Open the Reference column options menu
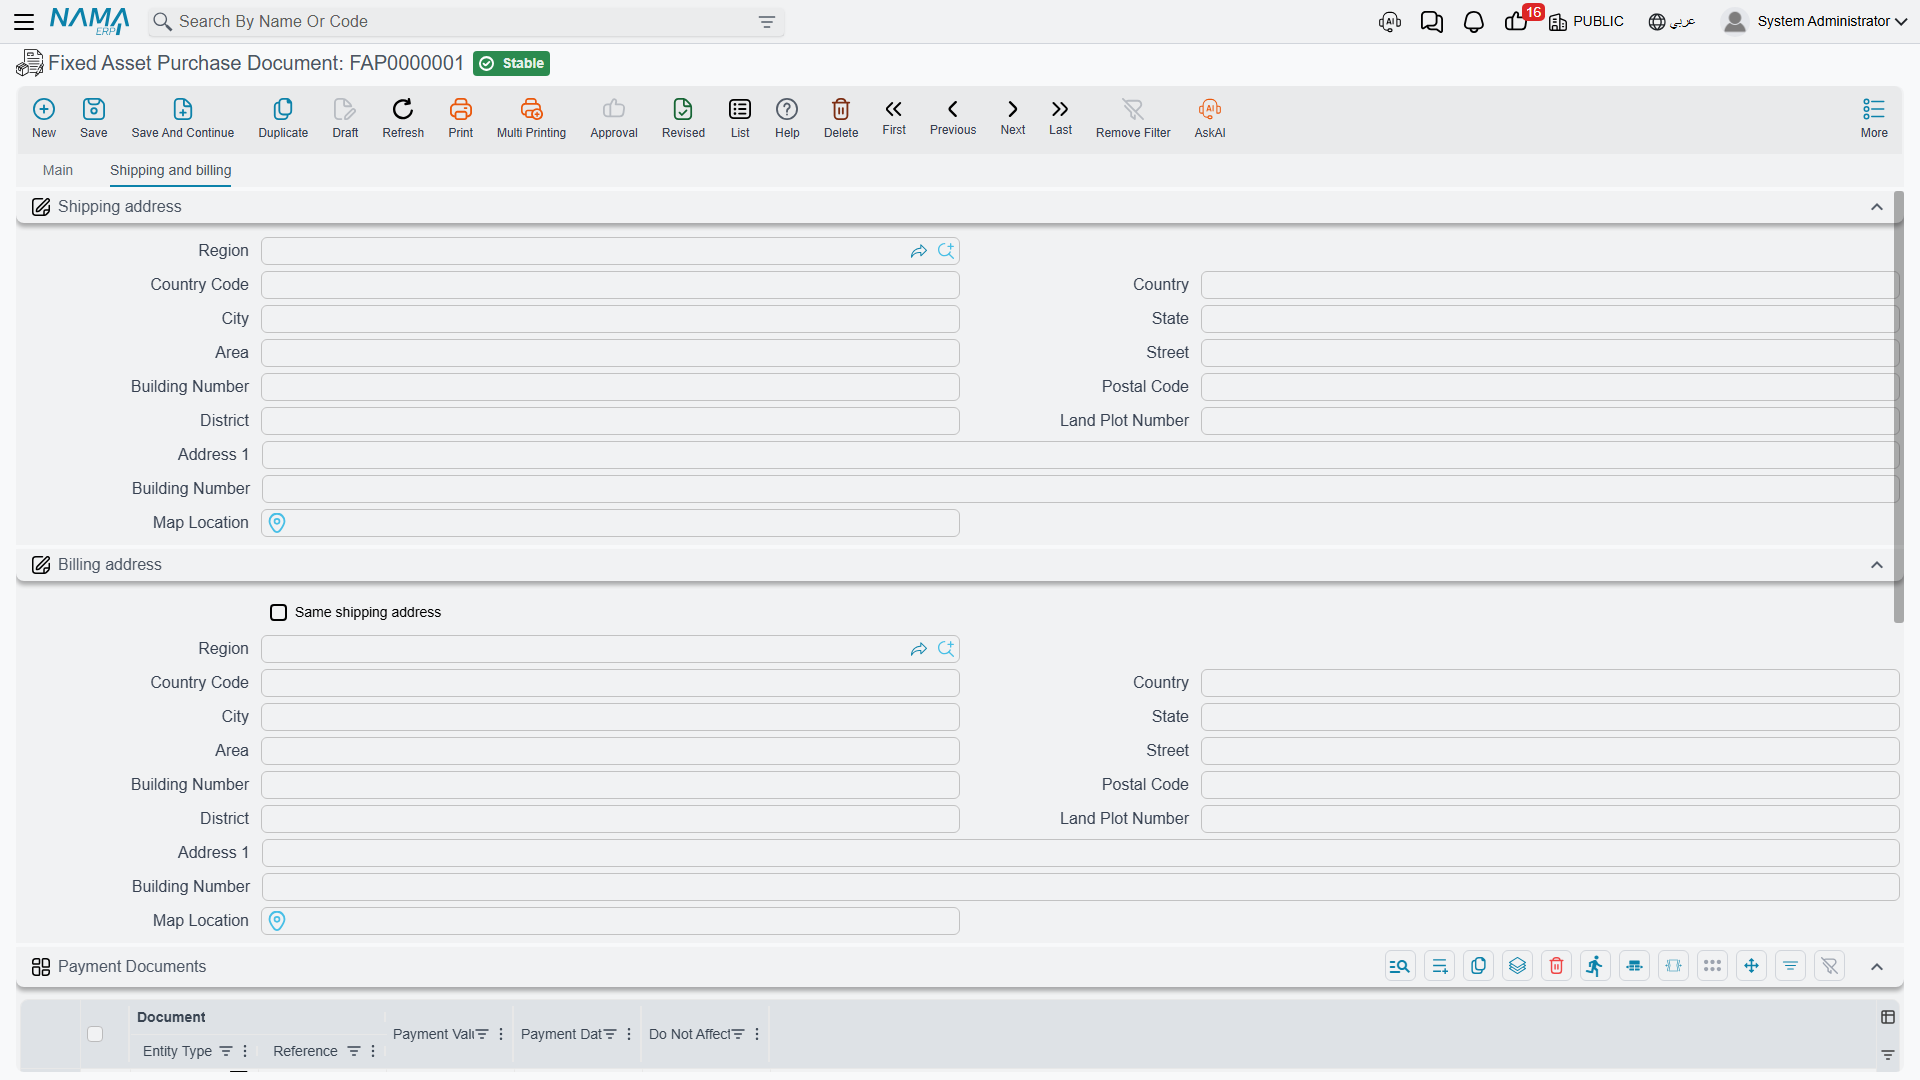1920x1080 pixels. (x=373, y=1051)
